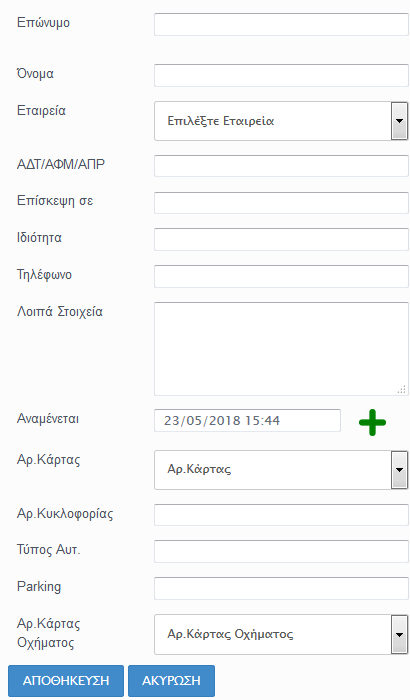The height and width of the screenshot is (700, 410).
Task: Click the Αρ.Κάρτας Οχήματος combo box text
Action: (230, 634)
